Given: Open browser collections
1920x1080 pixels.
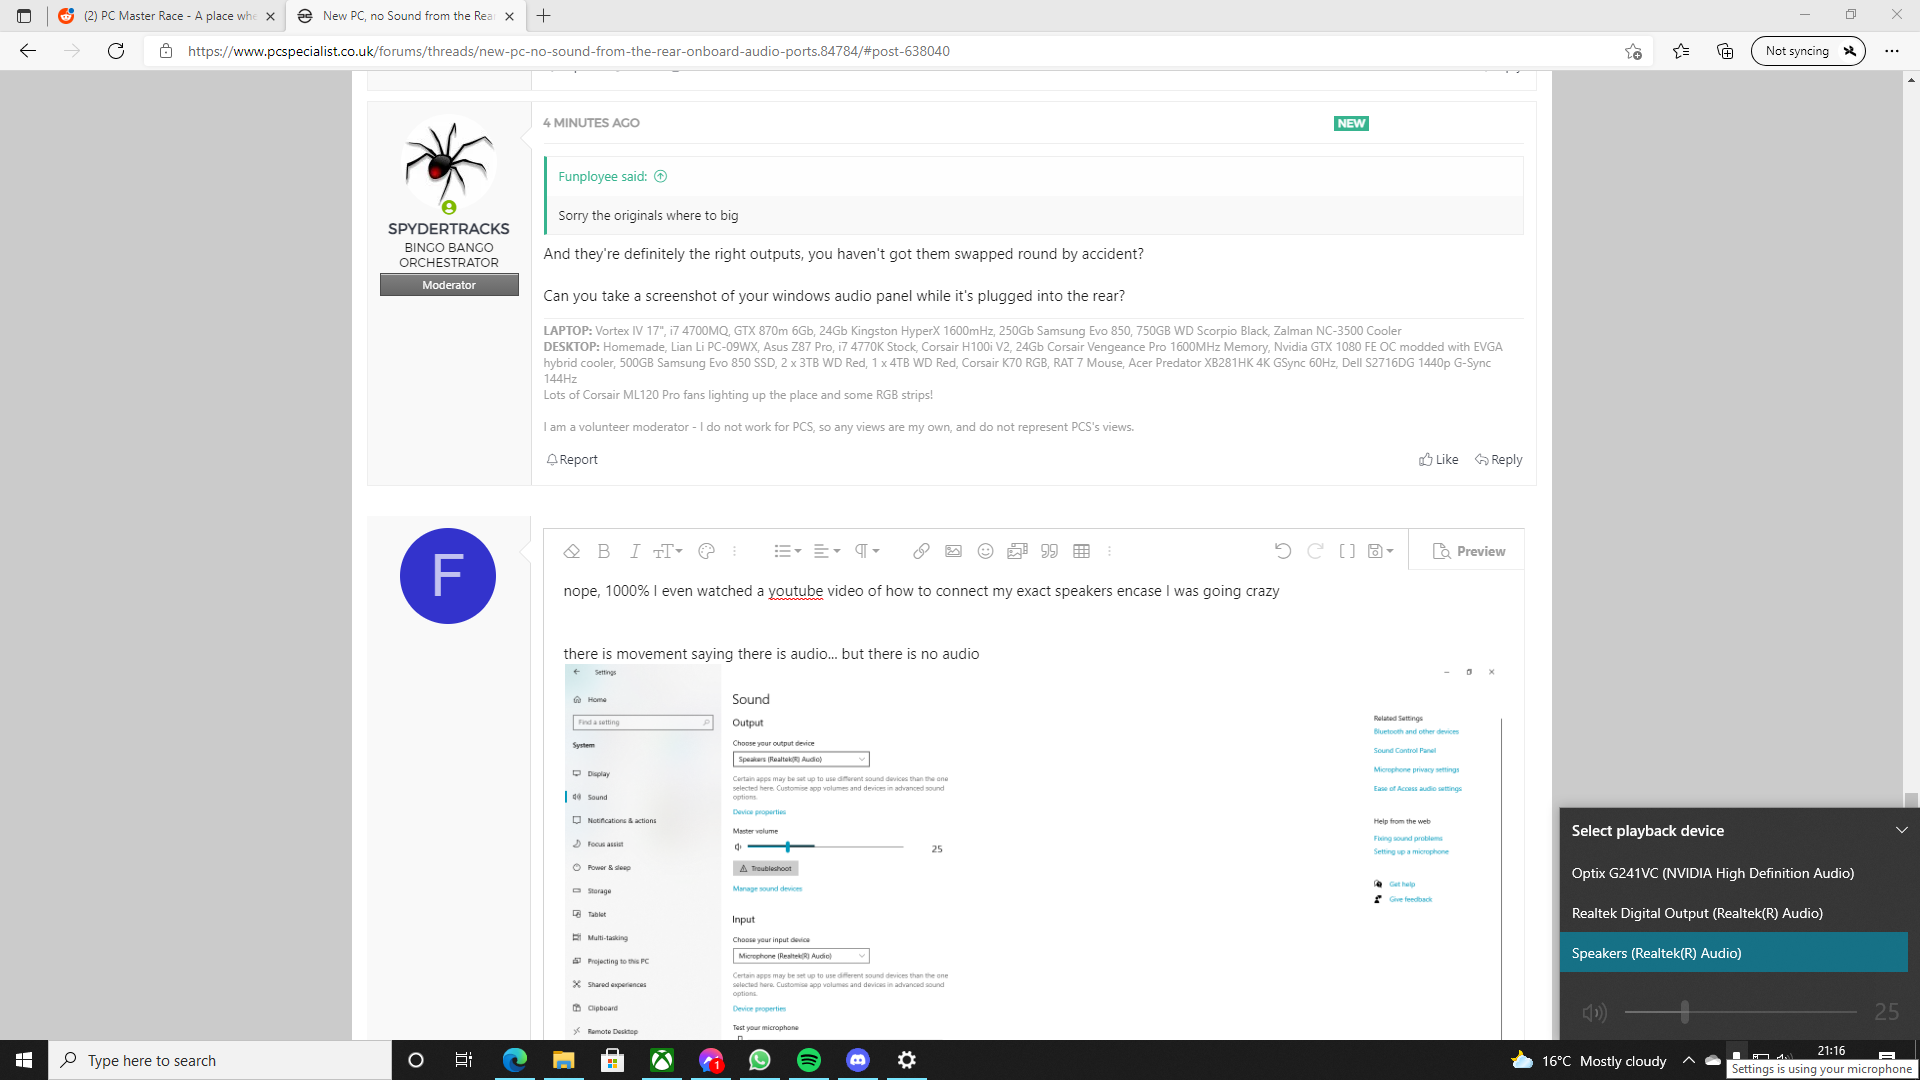Looking at the screenshot, I should pos(1725,51).
